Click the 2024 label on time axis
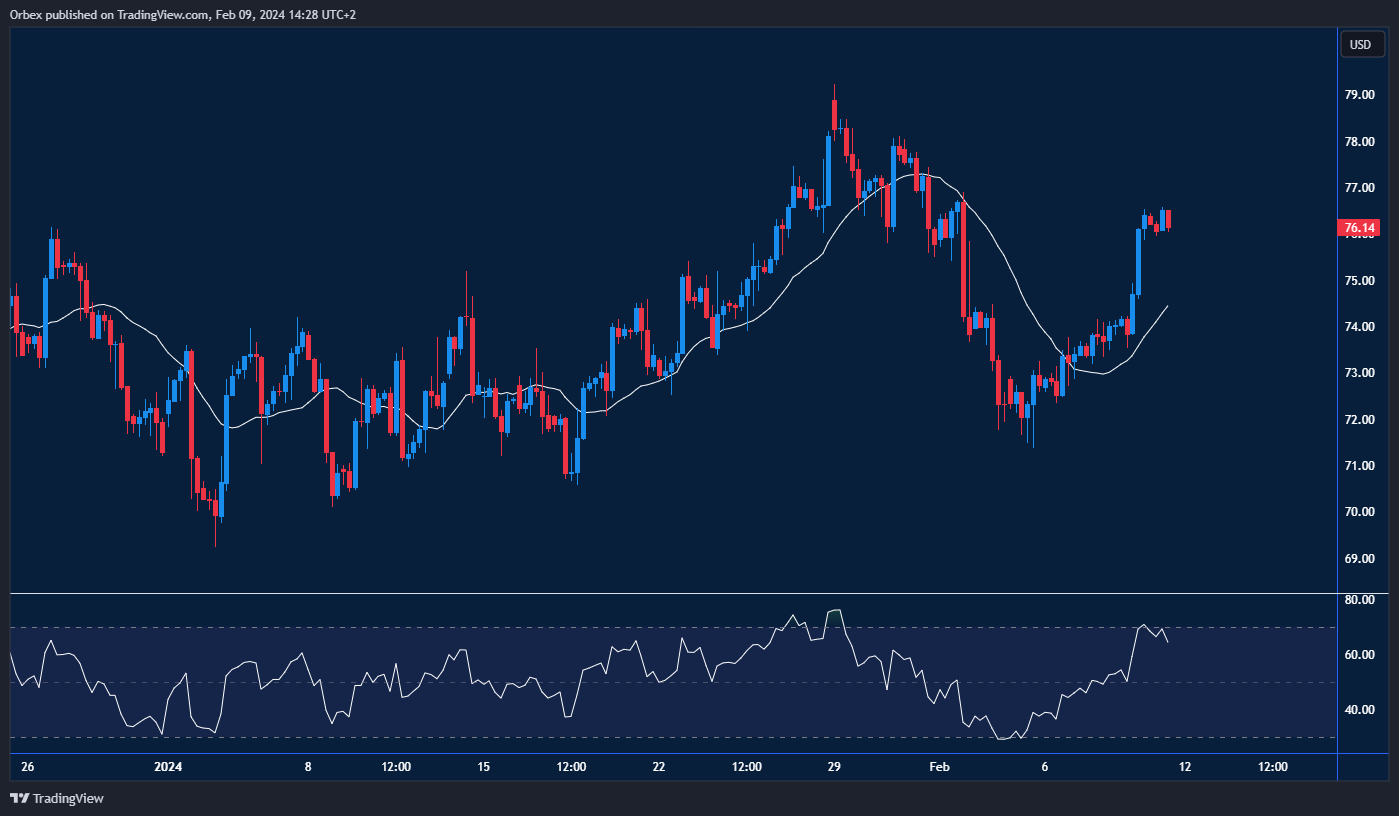Viewport: 1399px width, 816px height. point(168,767)
